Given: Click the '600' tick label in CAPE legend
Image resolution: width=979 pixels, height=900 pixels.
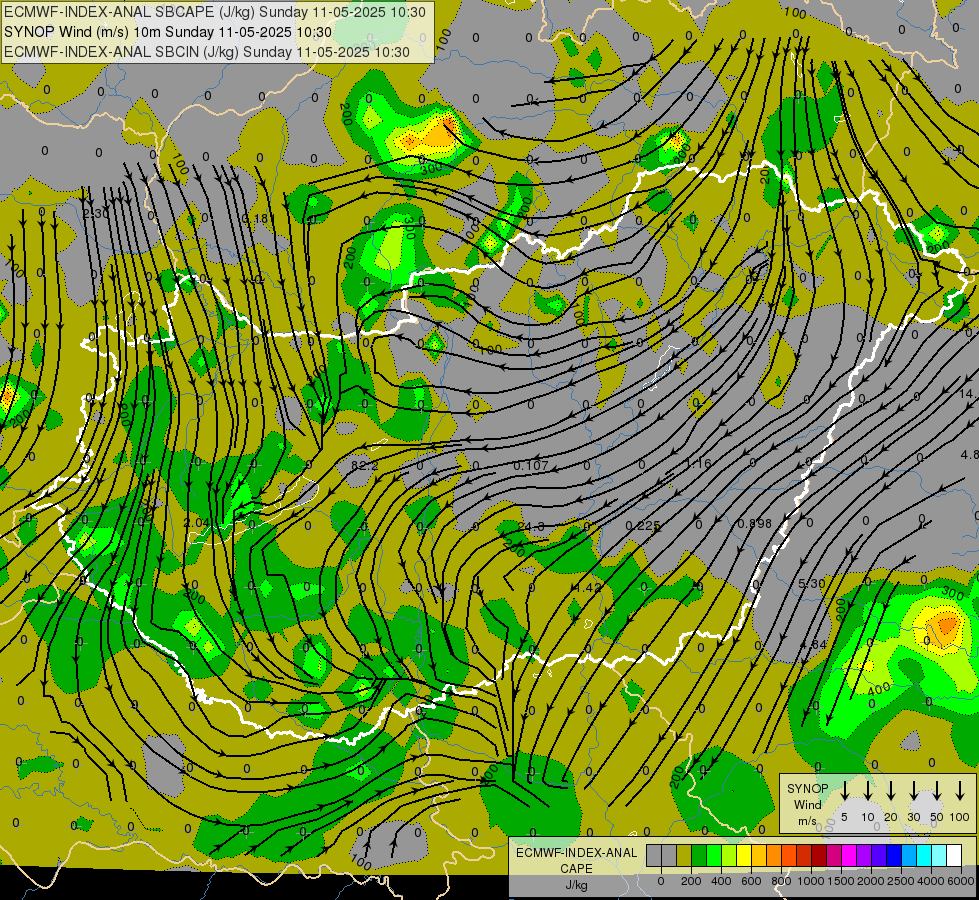Looking at the screenshot, I should (751, 881).
